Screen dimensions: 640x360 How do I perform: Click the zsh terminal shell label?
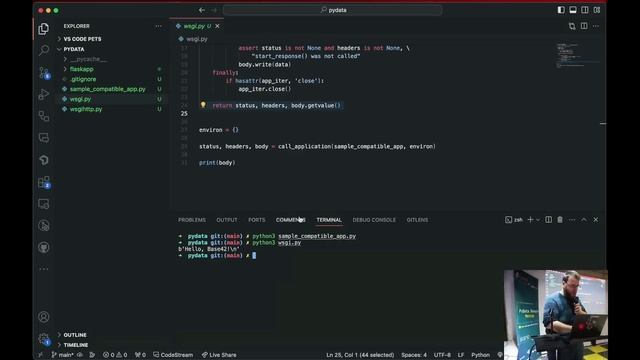(x=514, y=220)
